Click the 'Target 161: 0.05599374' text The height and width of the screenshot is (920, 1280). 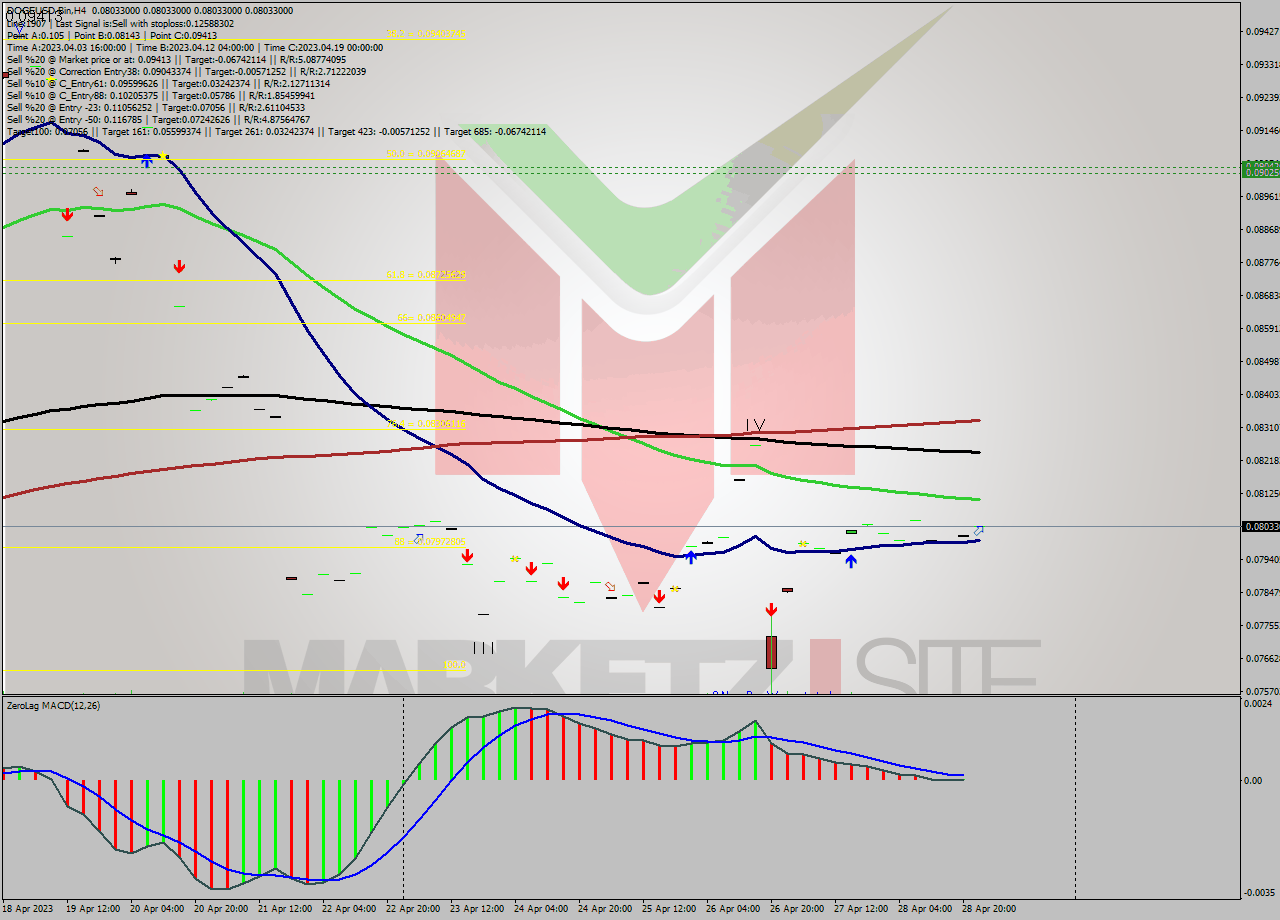151,131
